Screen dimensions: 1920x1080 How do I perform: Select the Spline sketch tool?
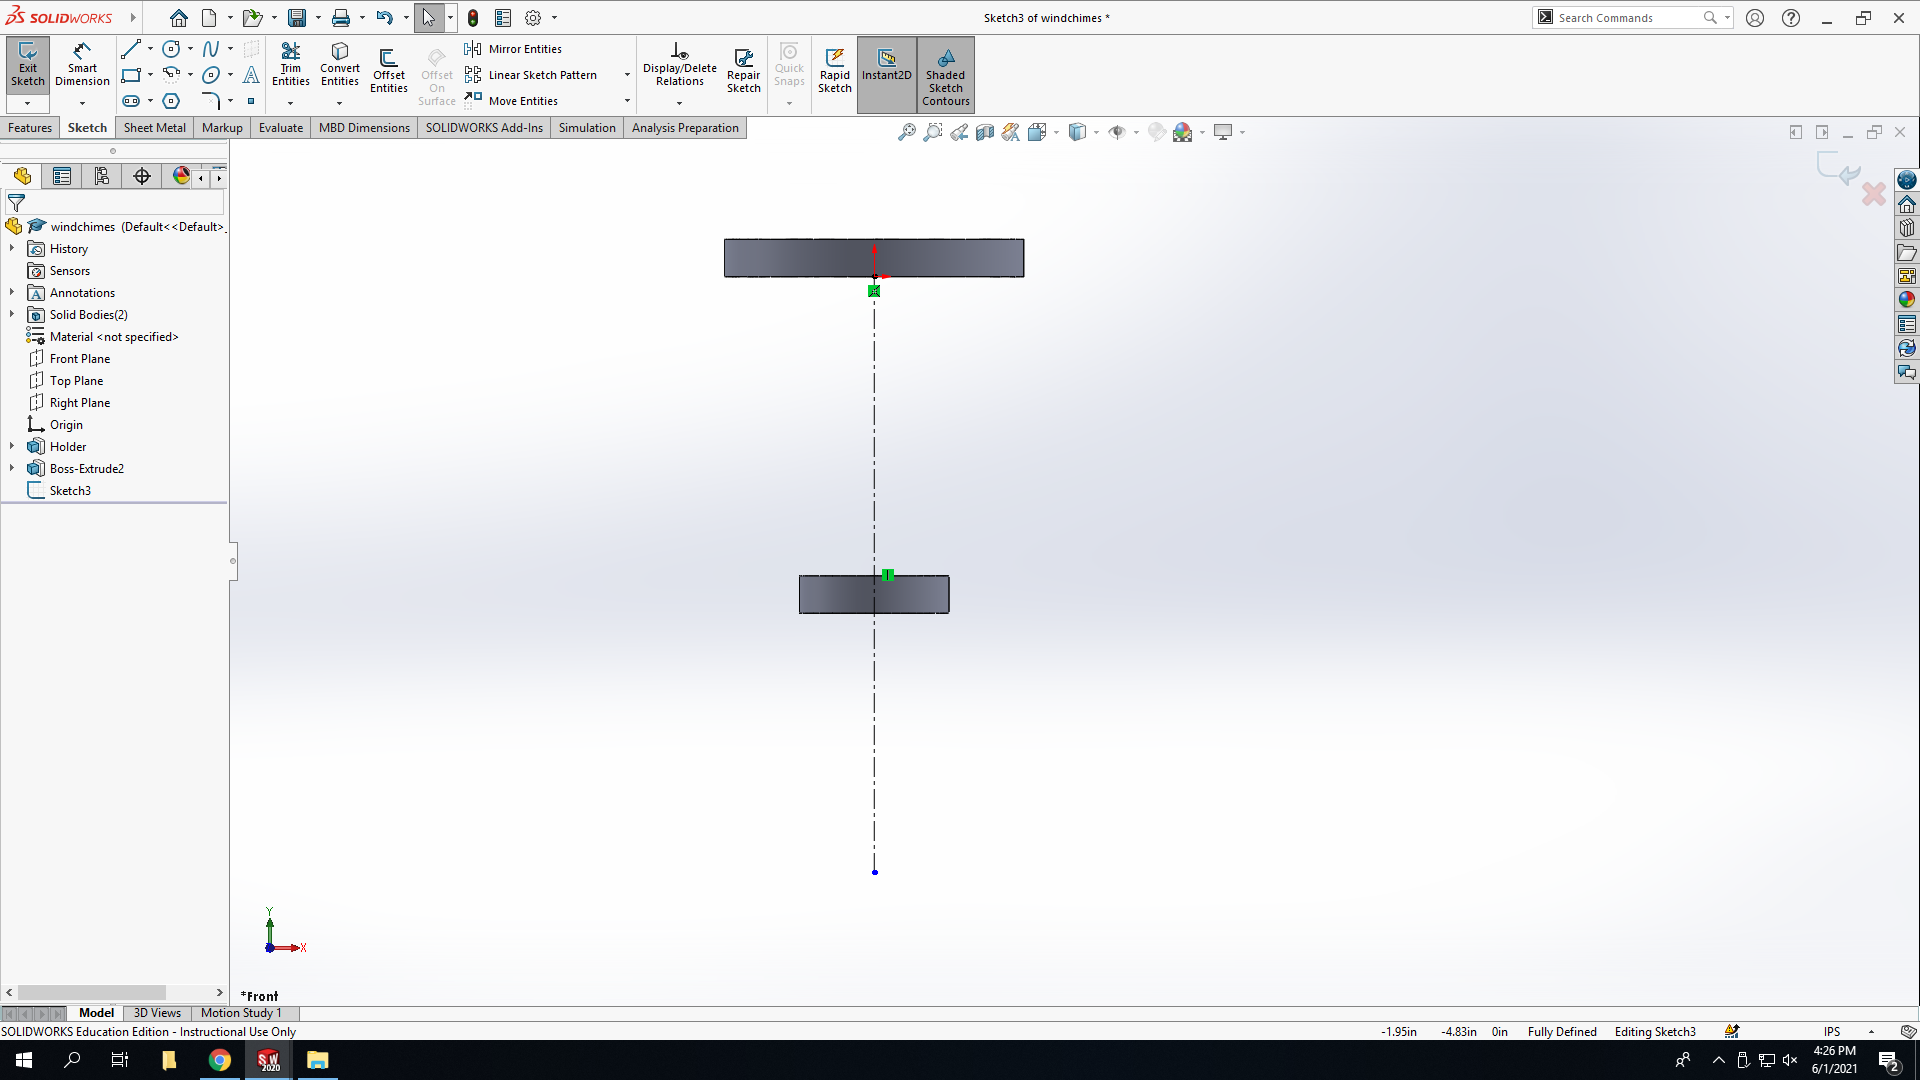point(211,49)
